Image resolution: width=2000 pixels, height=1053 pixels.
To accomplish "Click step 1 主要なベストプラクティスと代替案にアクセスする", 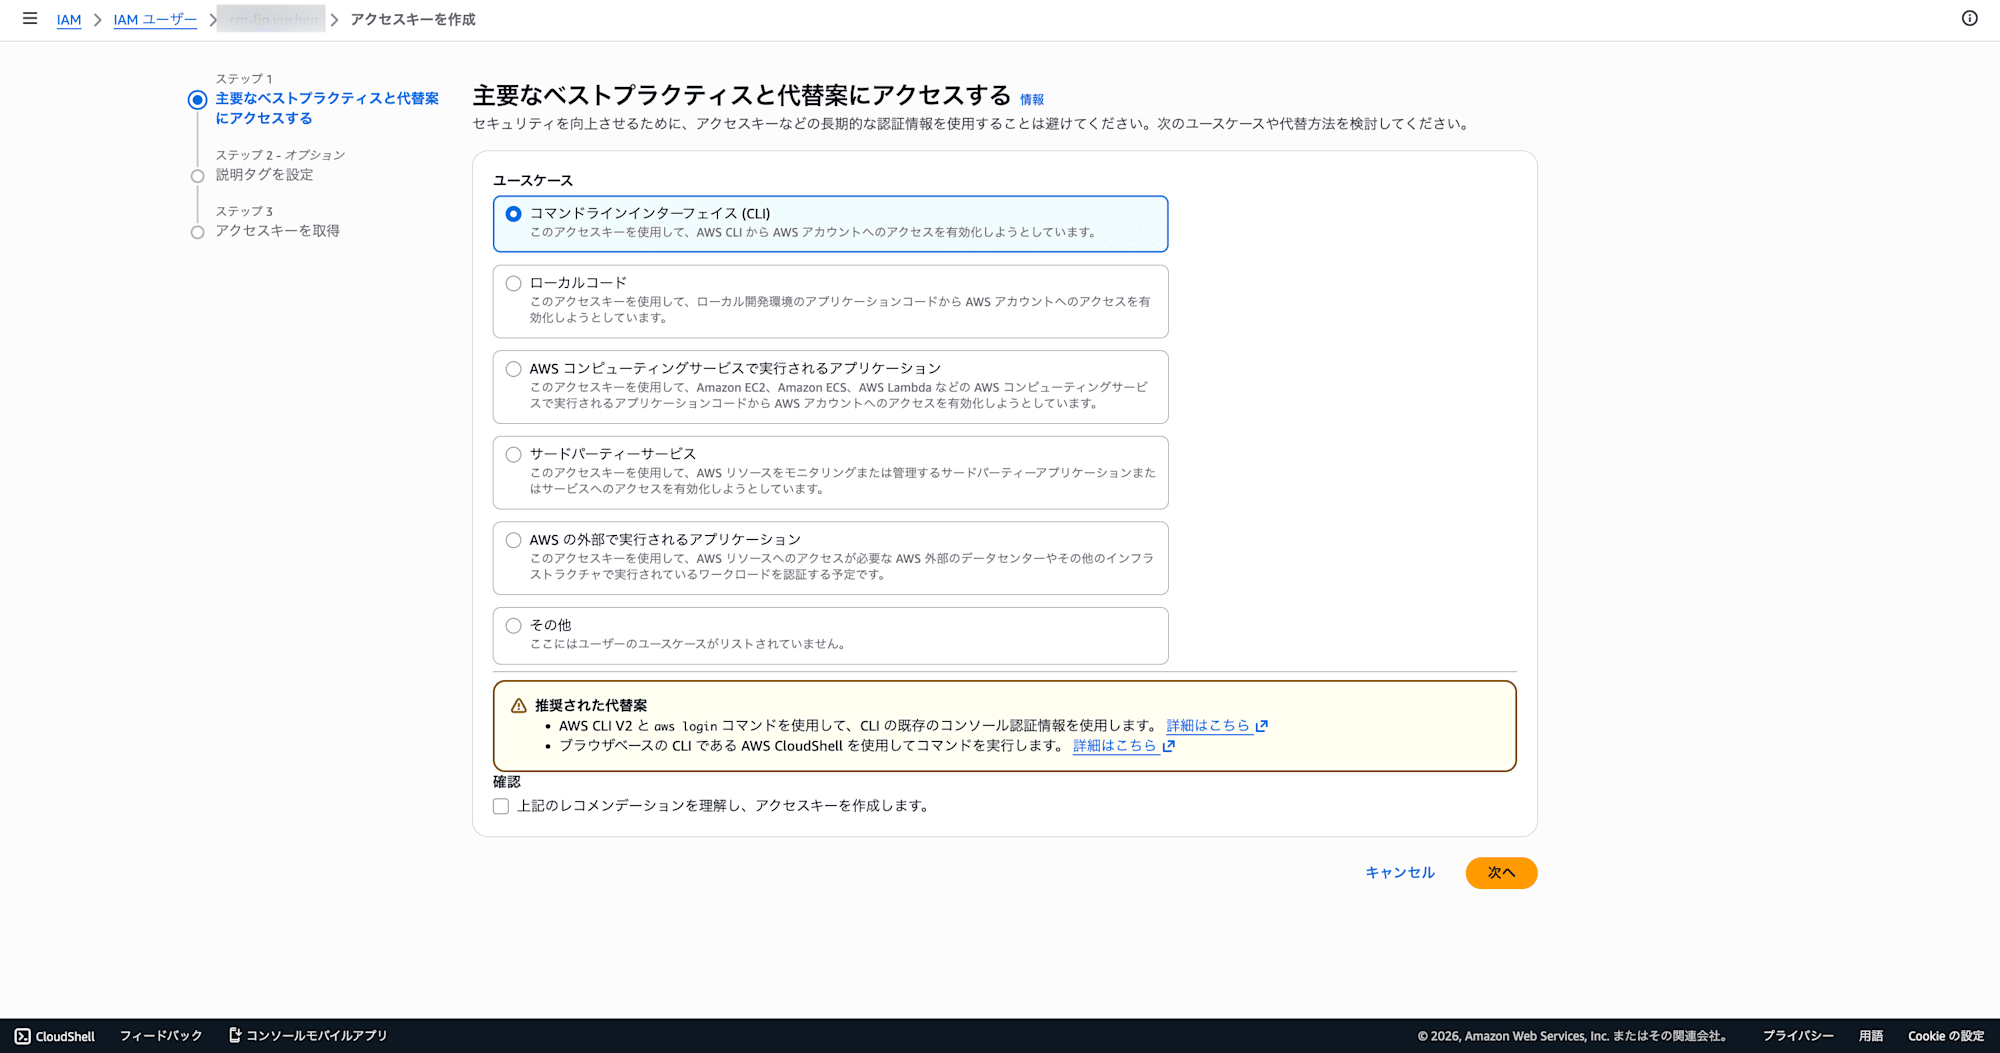I will [x=327, y=108].
